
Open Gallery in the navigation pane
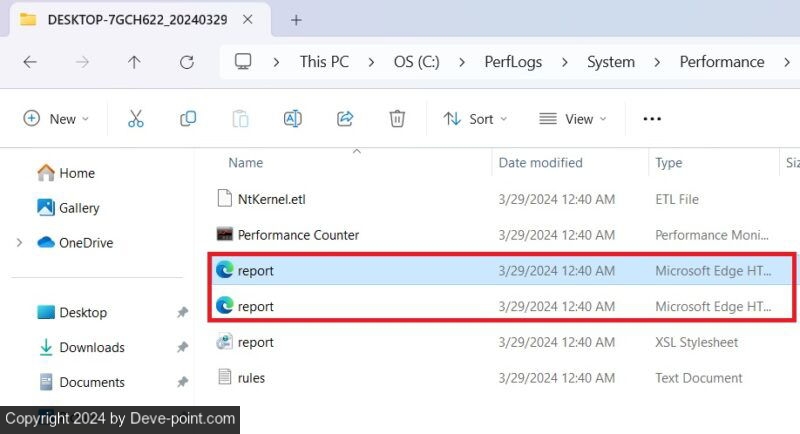(x=79, y=208)
